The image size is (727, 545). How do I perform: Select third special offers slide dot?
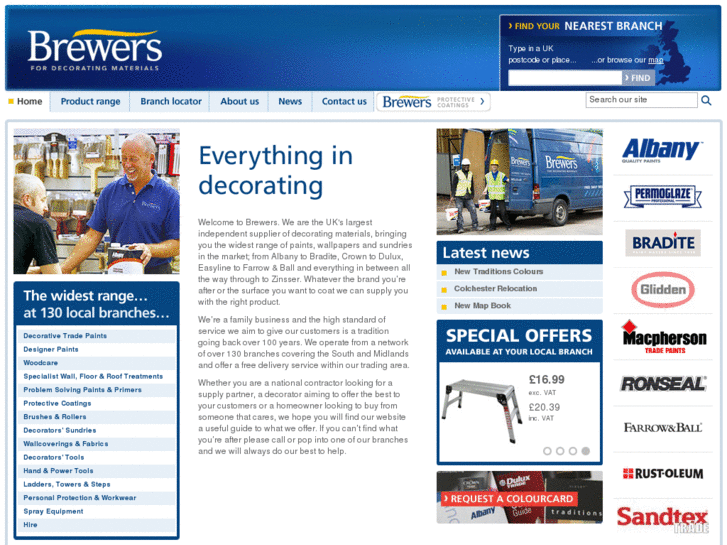(x=573, y=451)
